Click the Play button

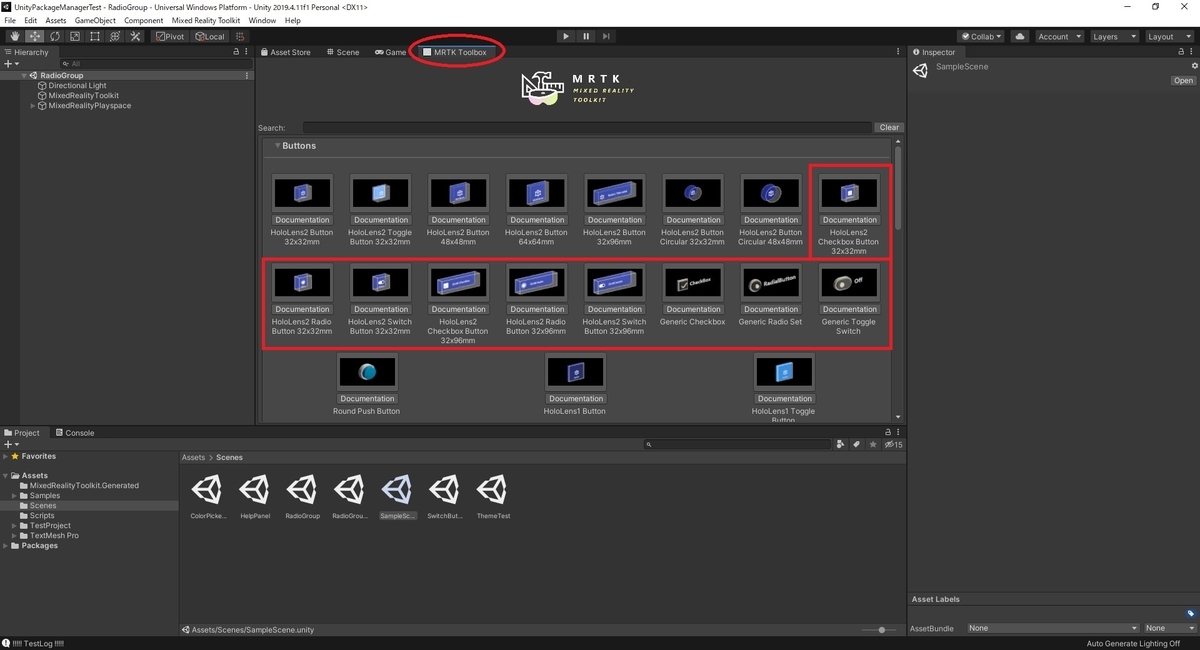pyautogui.click(x=566, y=36)
